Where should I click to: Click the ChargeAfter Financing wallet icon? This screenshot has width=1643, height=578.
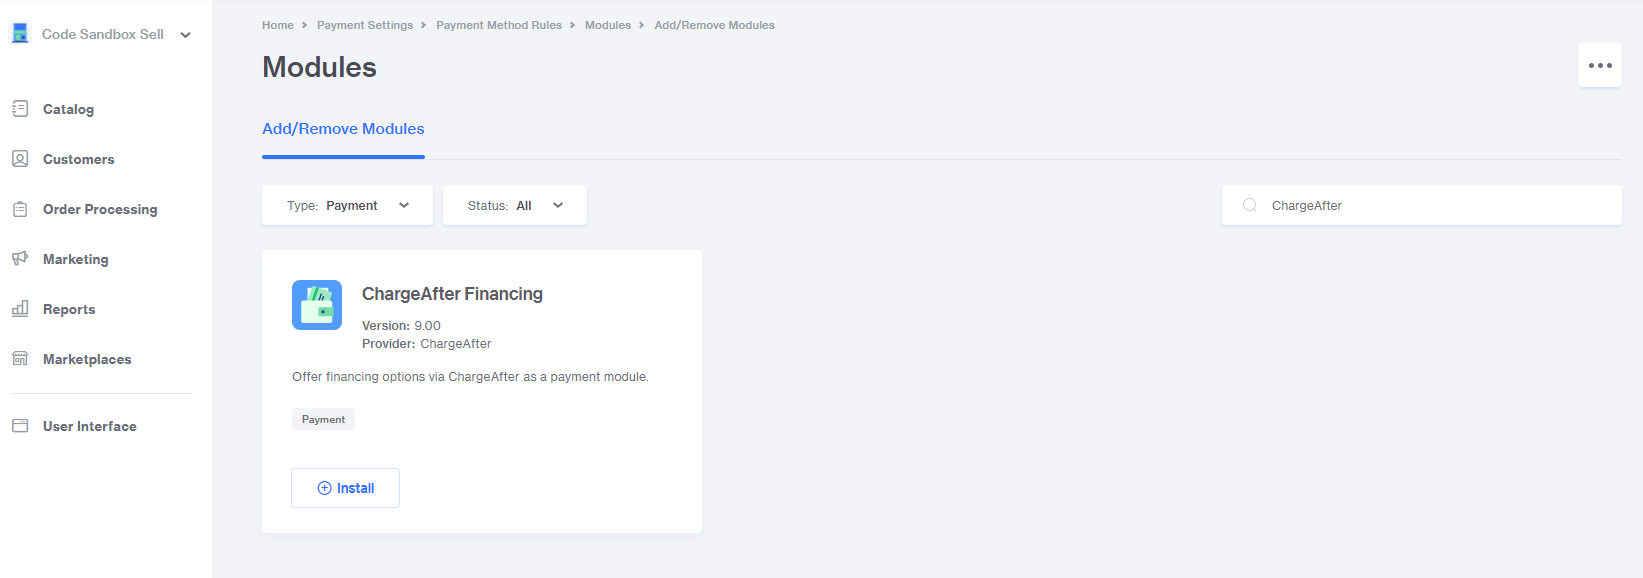317,305
